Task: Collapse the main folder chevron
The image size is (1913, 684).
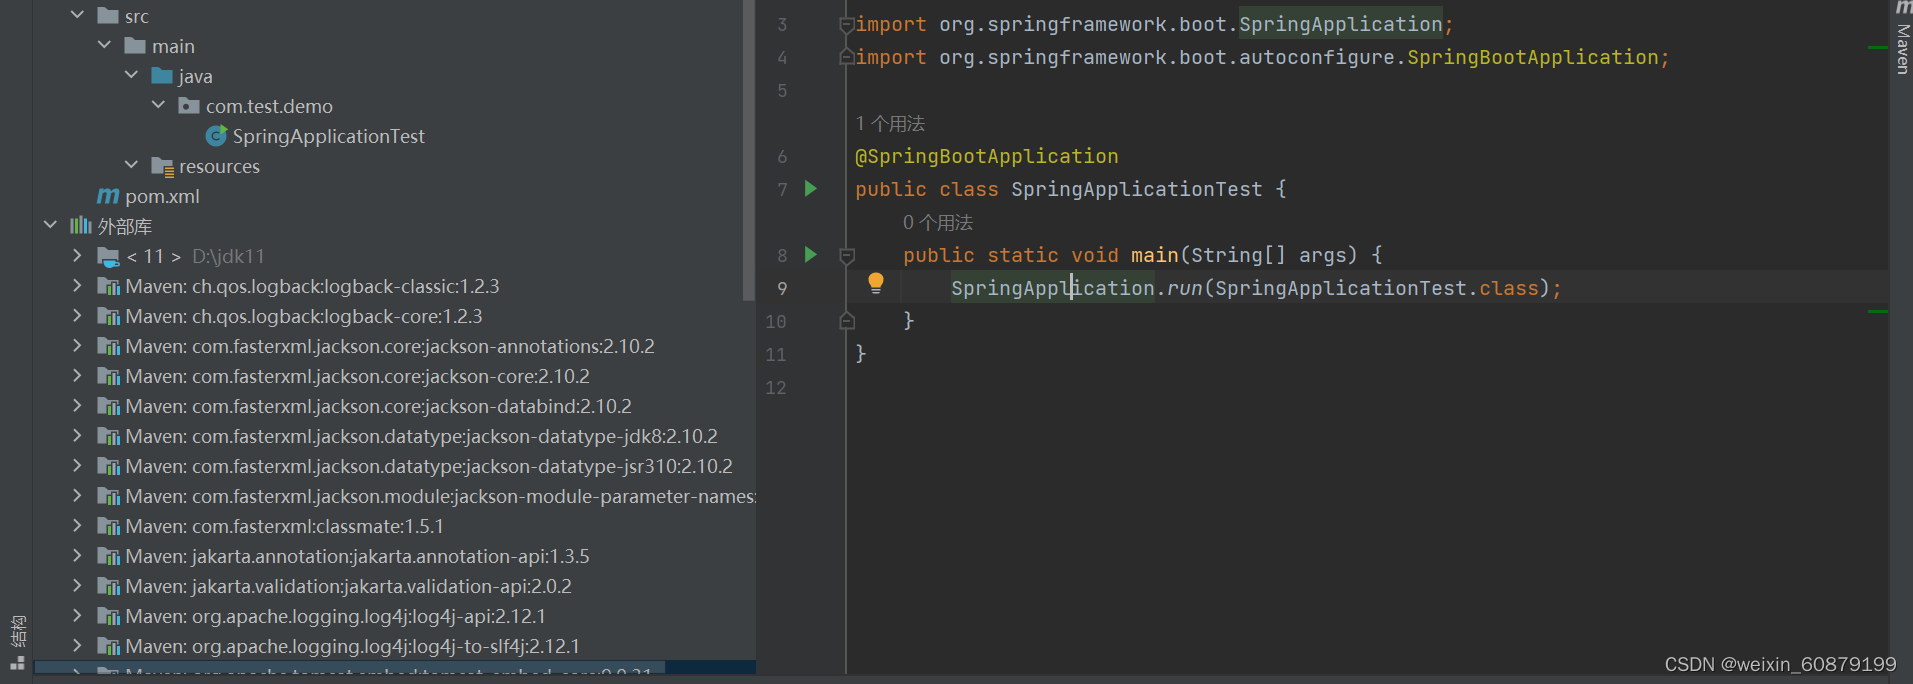Action: (x=104, y=45)
